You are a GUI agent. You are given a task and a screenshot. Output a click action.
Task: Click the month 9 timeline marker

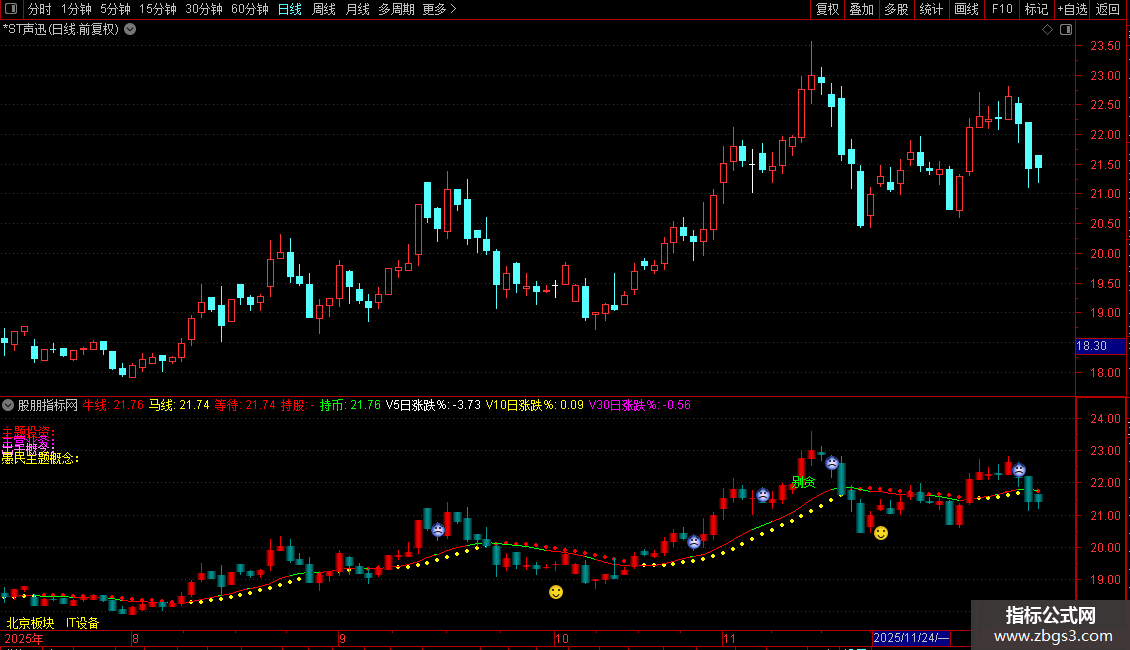[x=342, y=638]
